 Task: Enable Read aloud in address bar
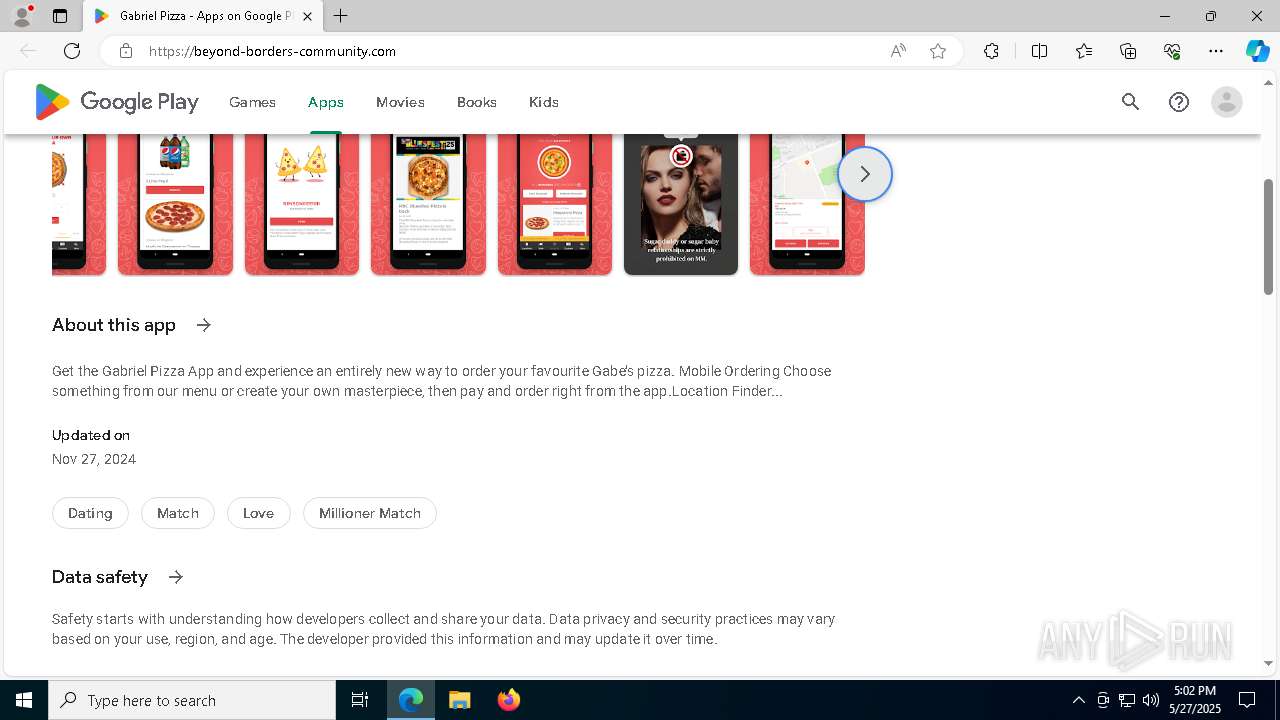tap(898, 51)
